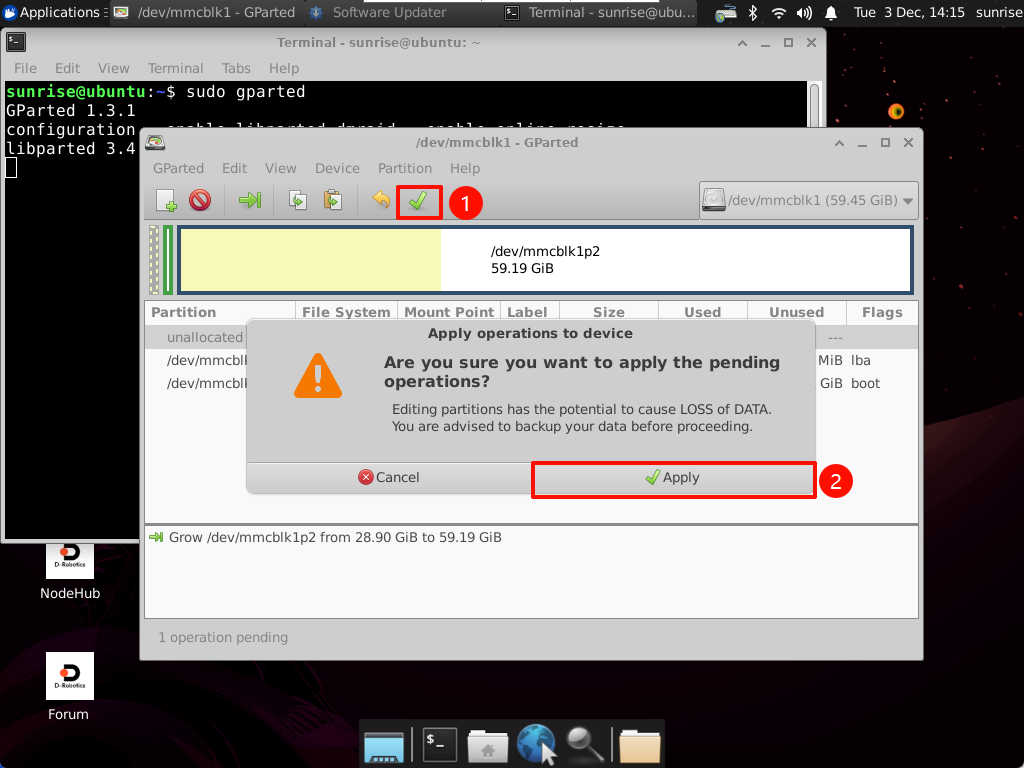This screenshot has height=768, width=1024.
Task: Select the Forum desktop icon
Action: point(69,687)
